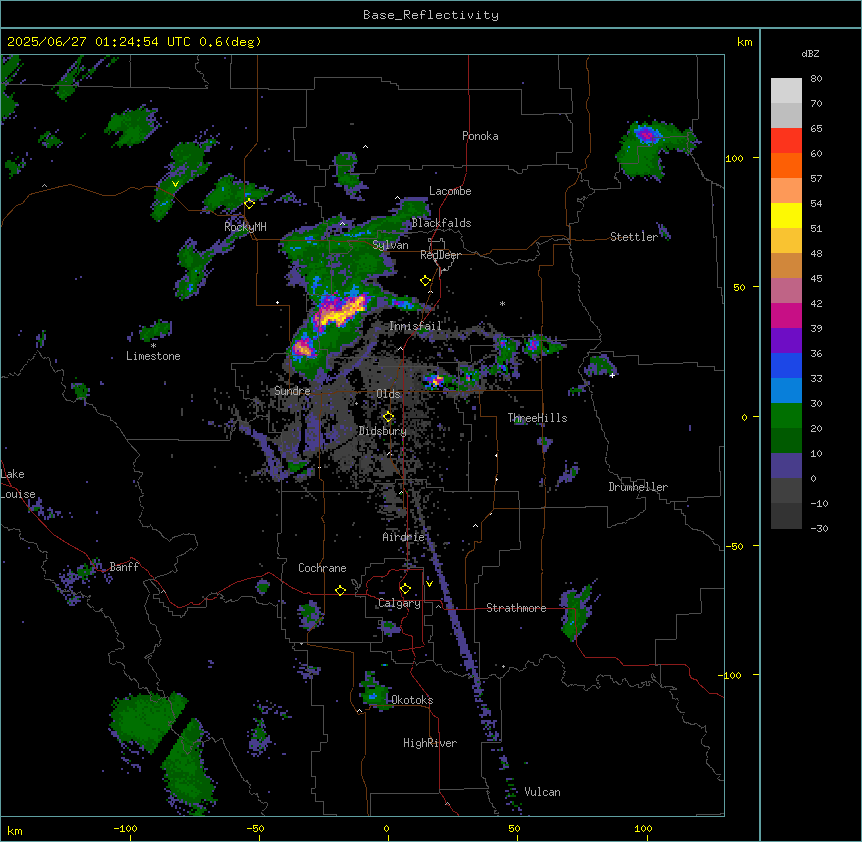862x842 pixels.
Task: Select the Drumheller label
Action: click(x=638, y=487)
